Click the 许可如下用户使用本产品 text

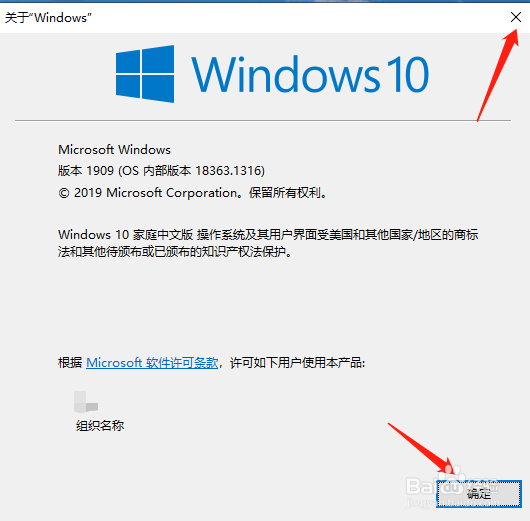297,363
